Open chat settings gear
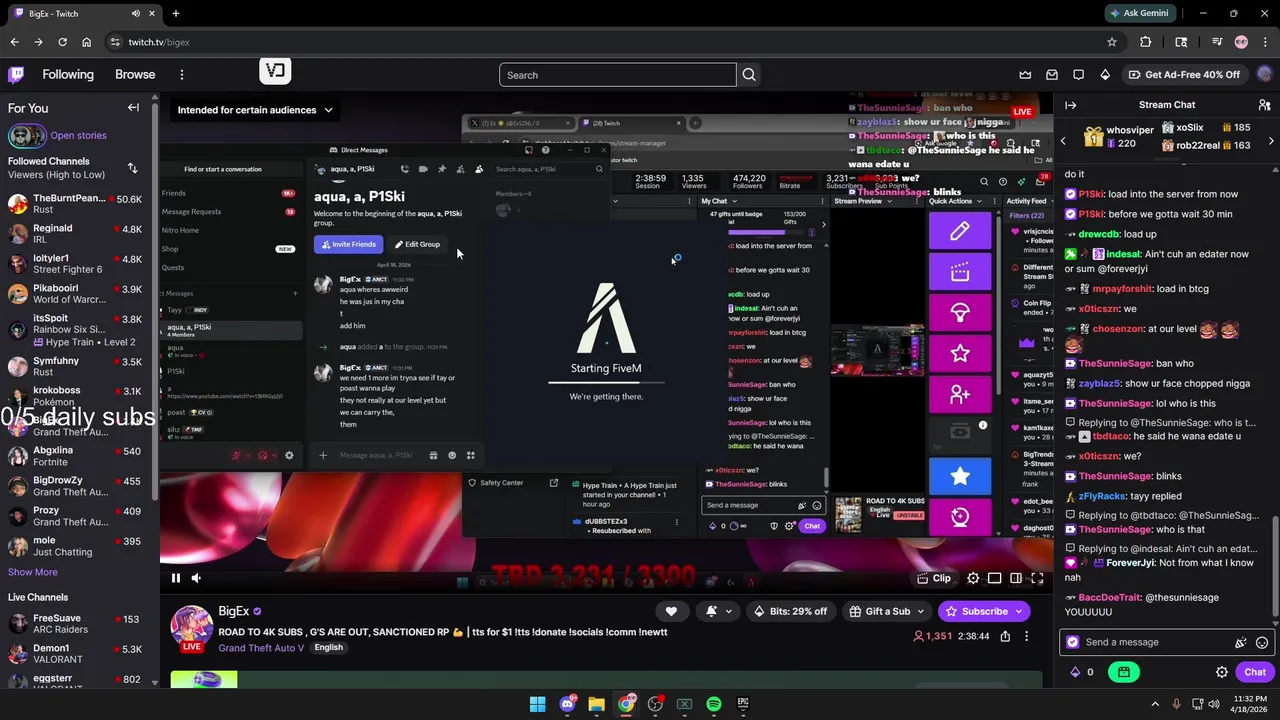 click(1221, 672)
